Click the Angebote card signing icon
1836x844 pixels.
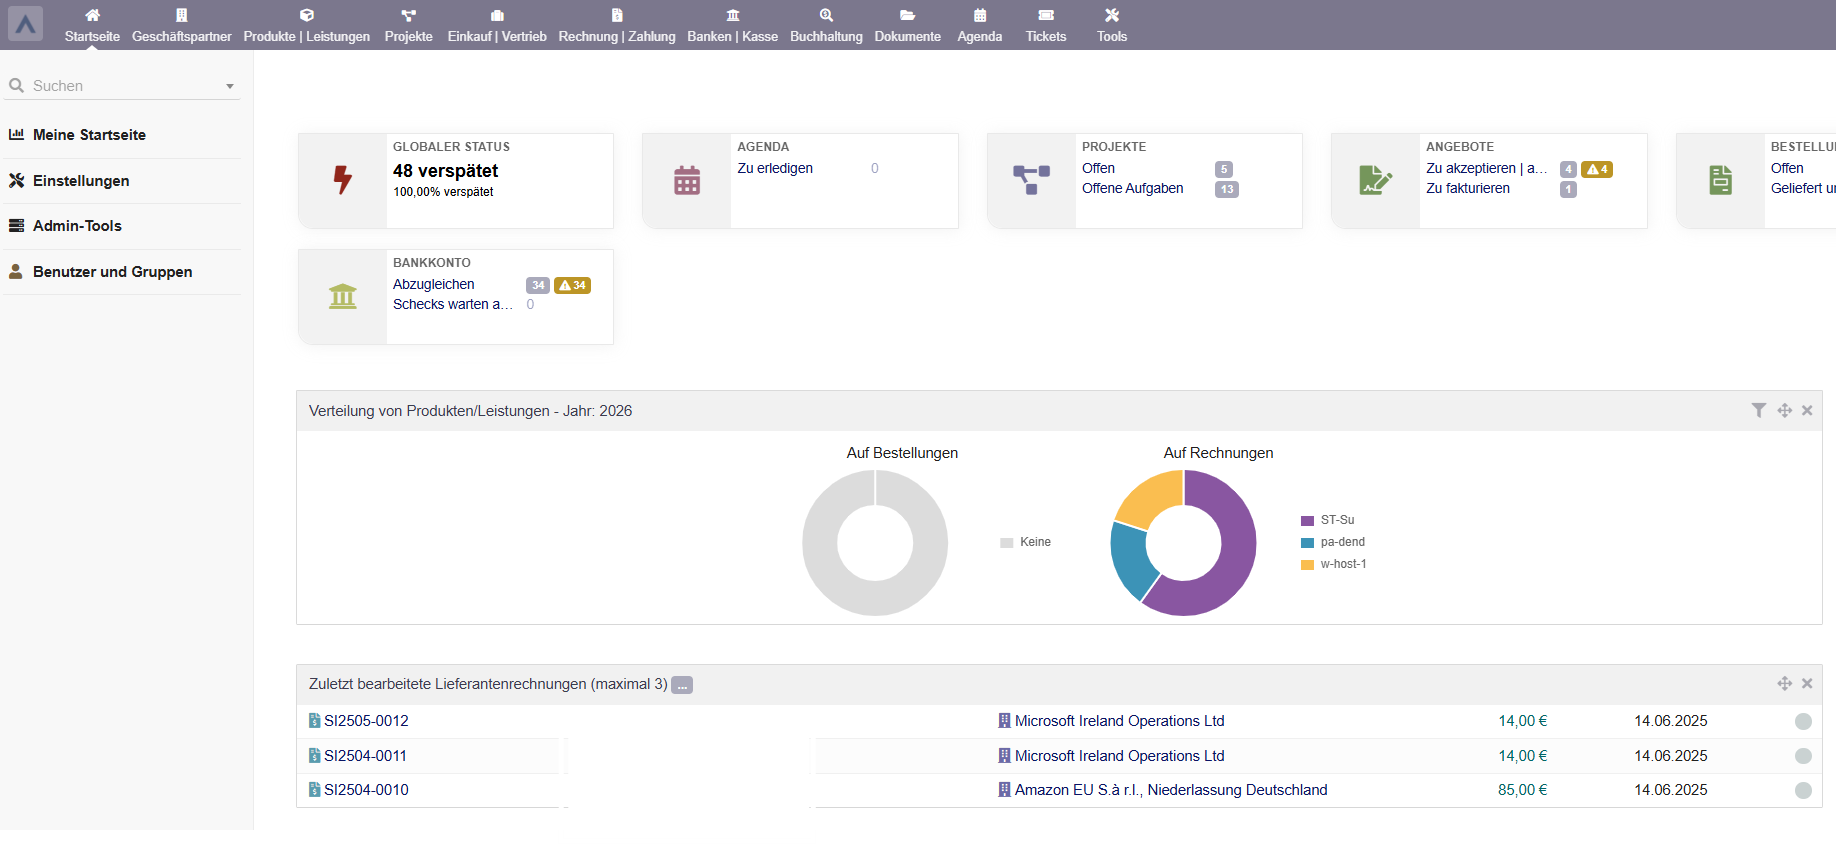1375,180
